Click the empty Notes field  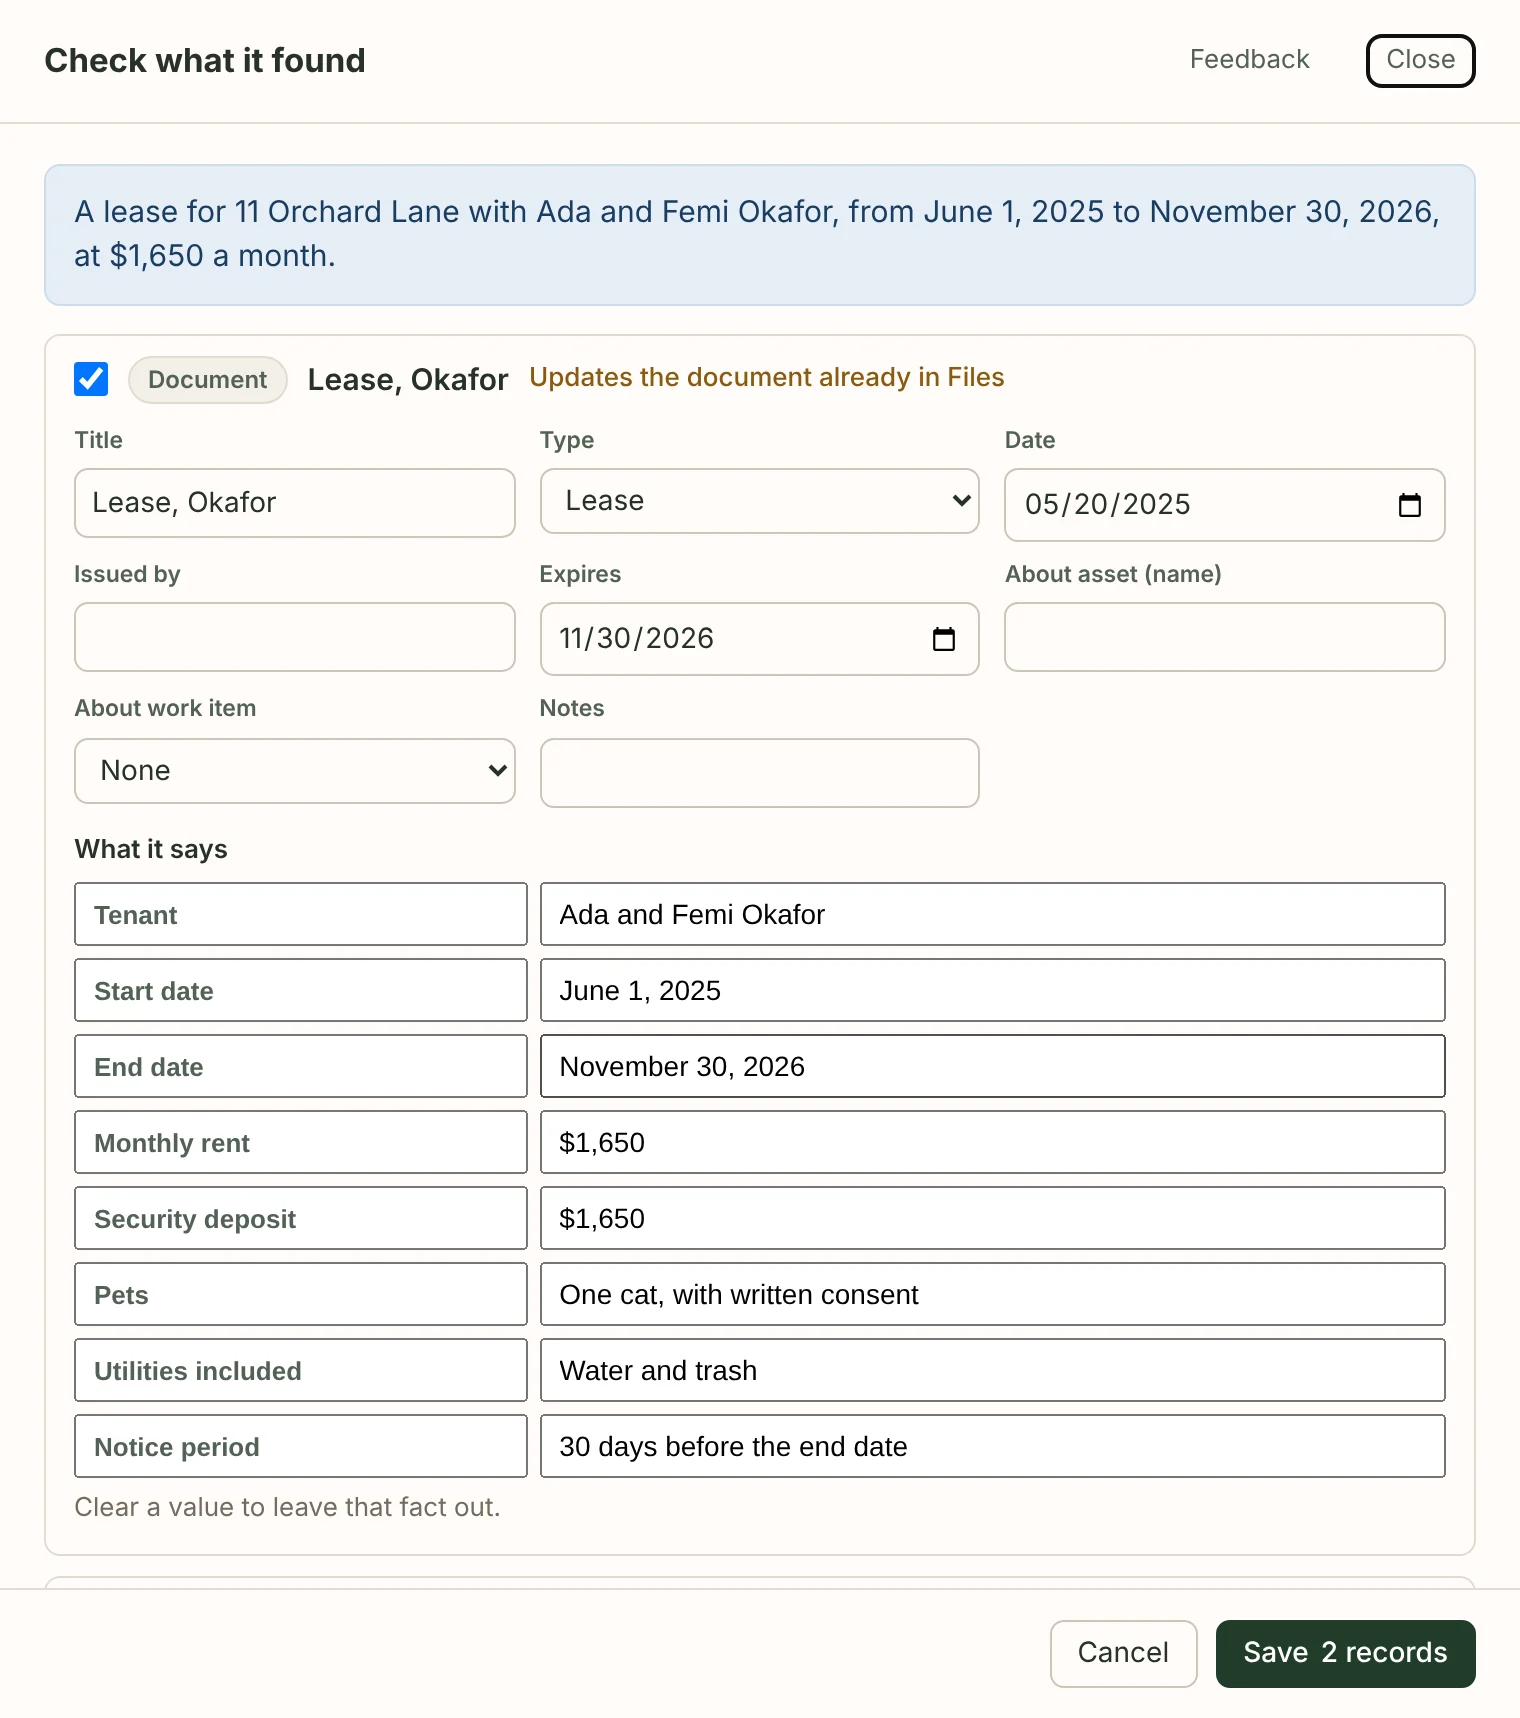pos(760,773)
